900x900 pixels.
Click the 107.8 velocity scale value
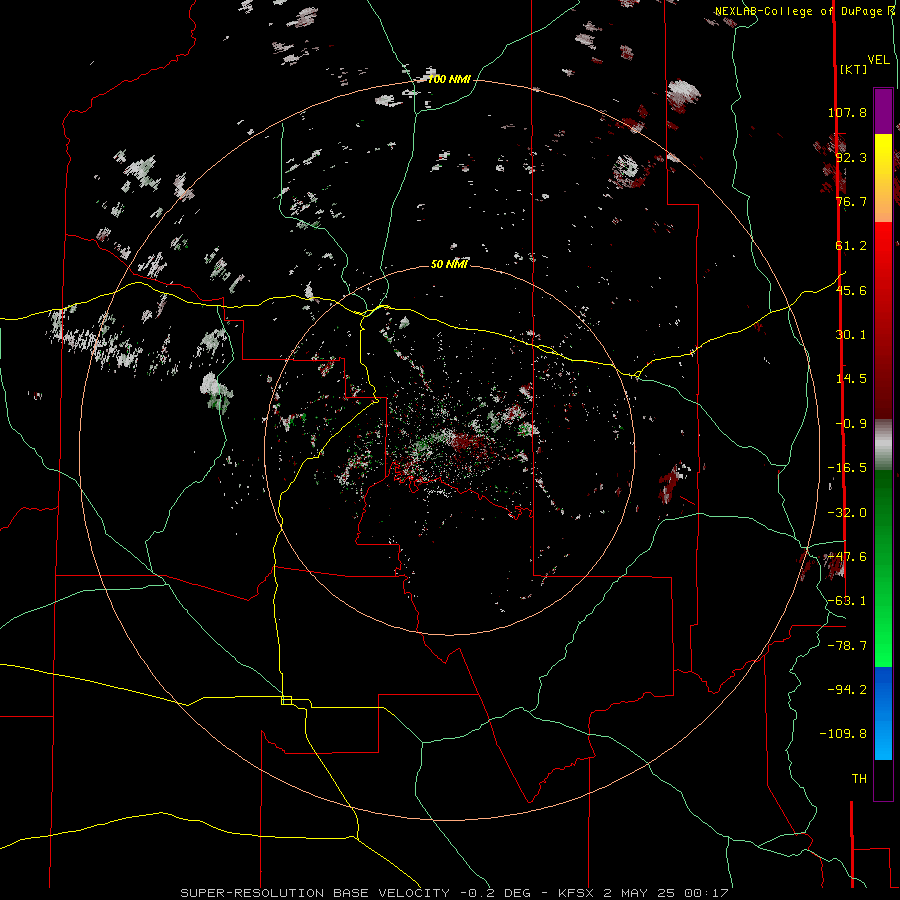click(x=847, y=112)
